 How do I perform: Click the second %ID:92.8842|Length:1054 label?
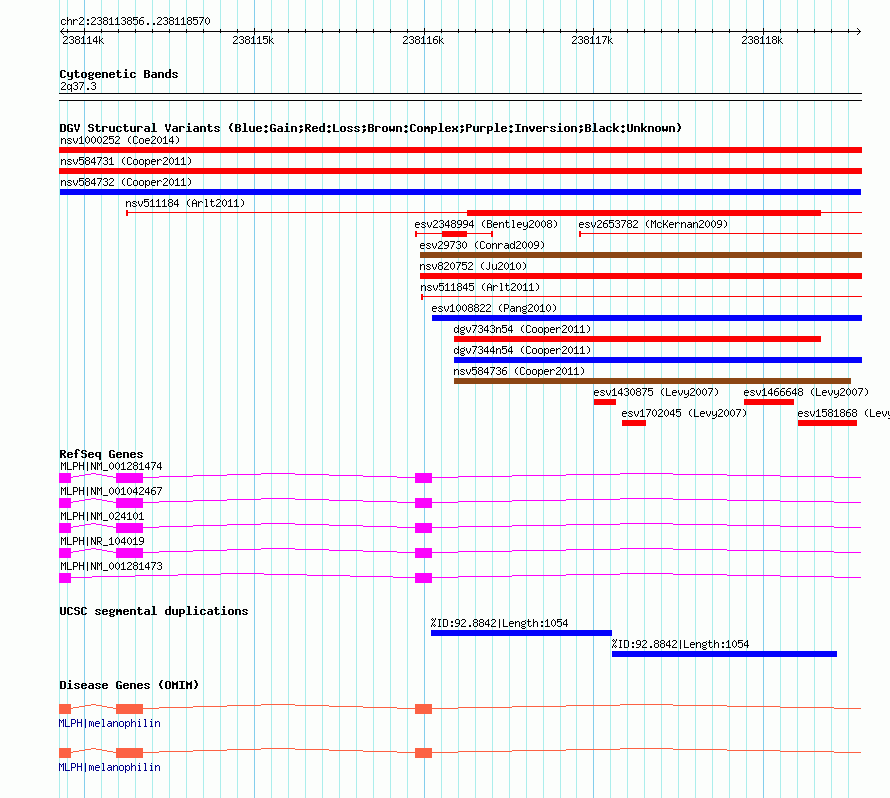pyautogui.click(x=681, y=644)
